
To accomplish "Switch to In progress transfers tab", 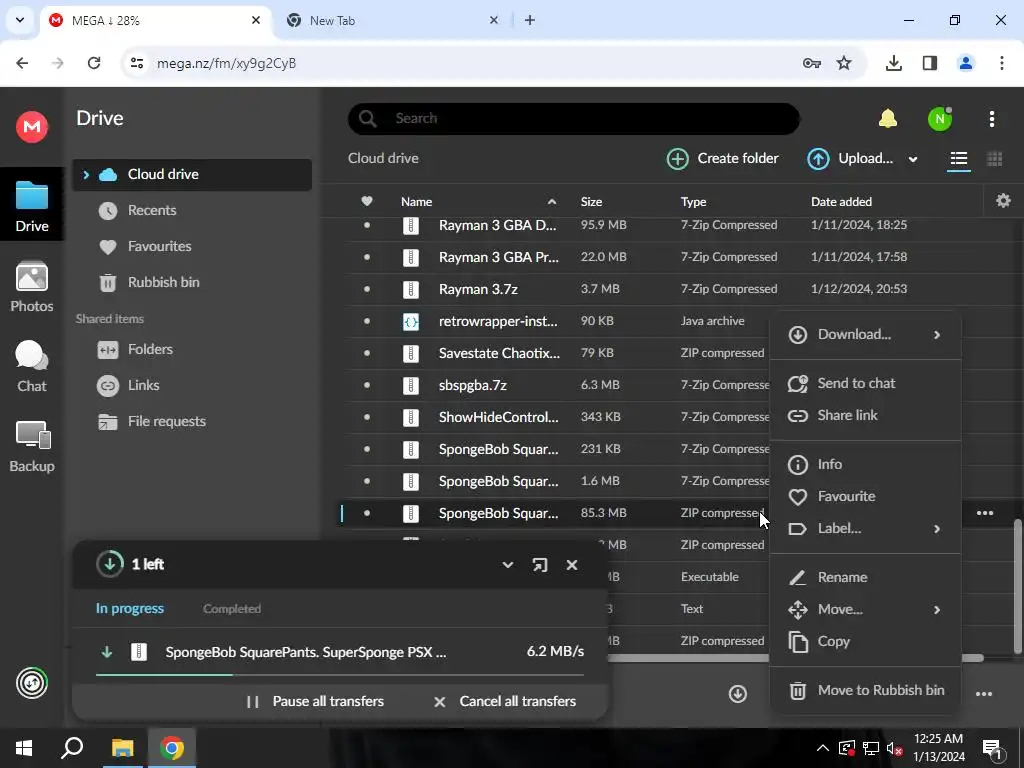I will coord(130,609).
